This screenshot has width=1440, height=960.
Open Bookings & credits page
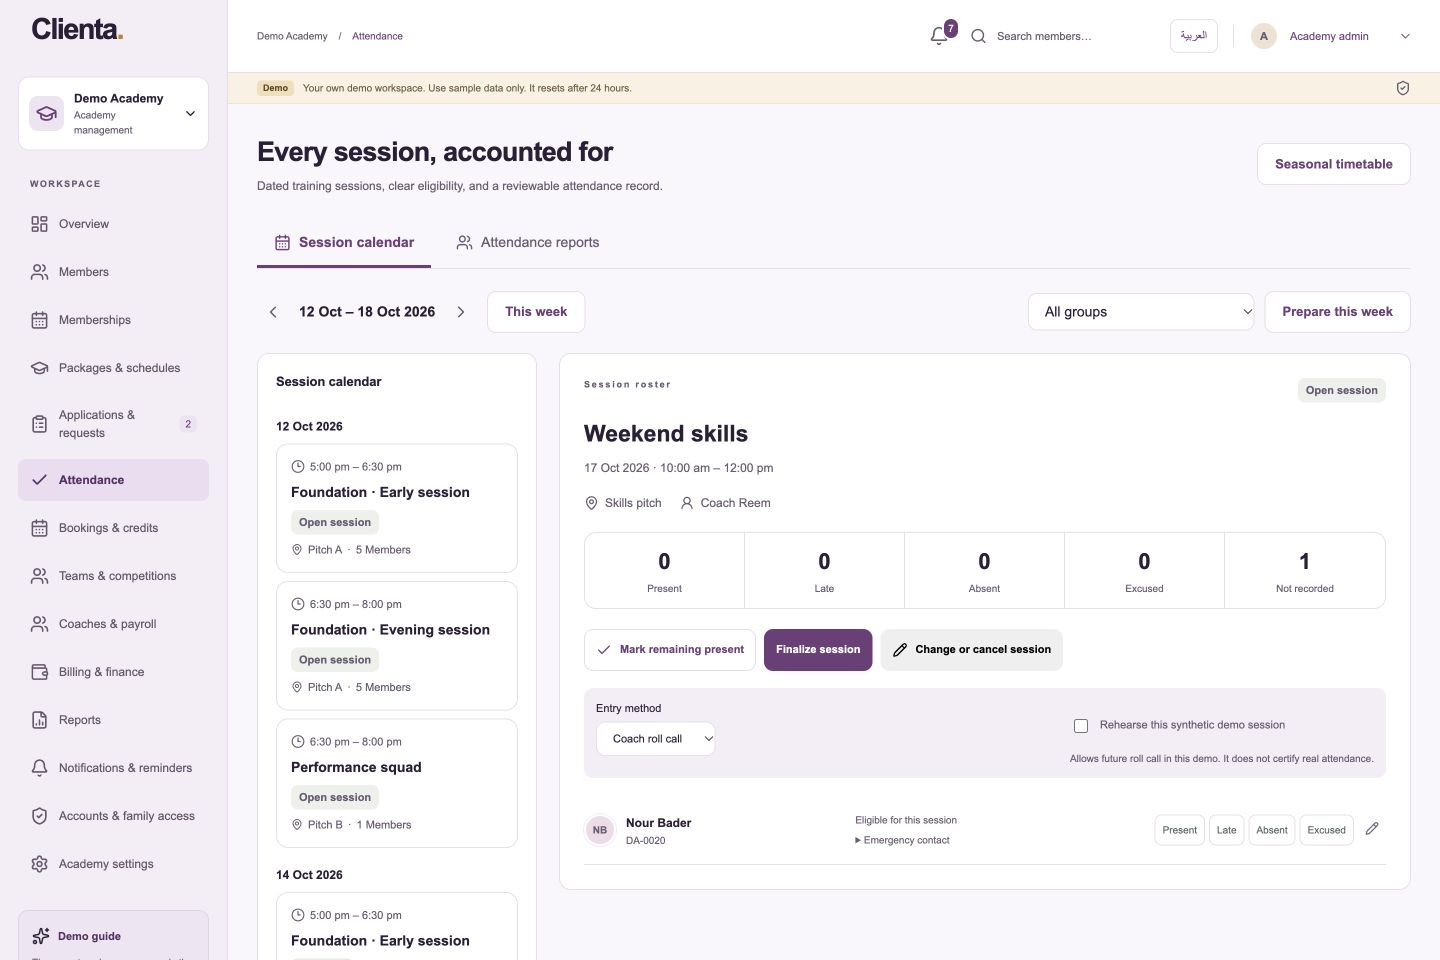pyautogui.click(x=113, y=528)
